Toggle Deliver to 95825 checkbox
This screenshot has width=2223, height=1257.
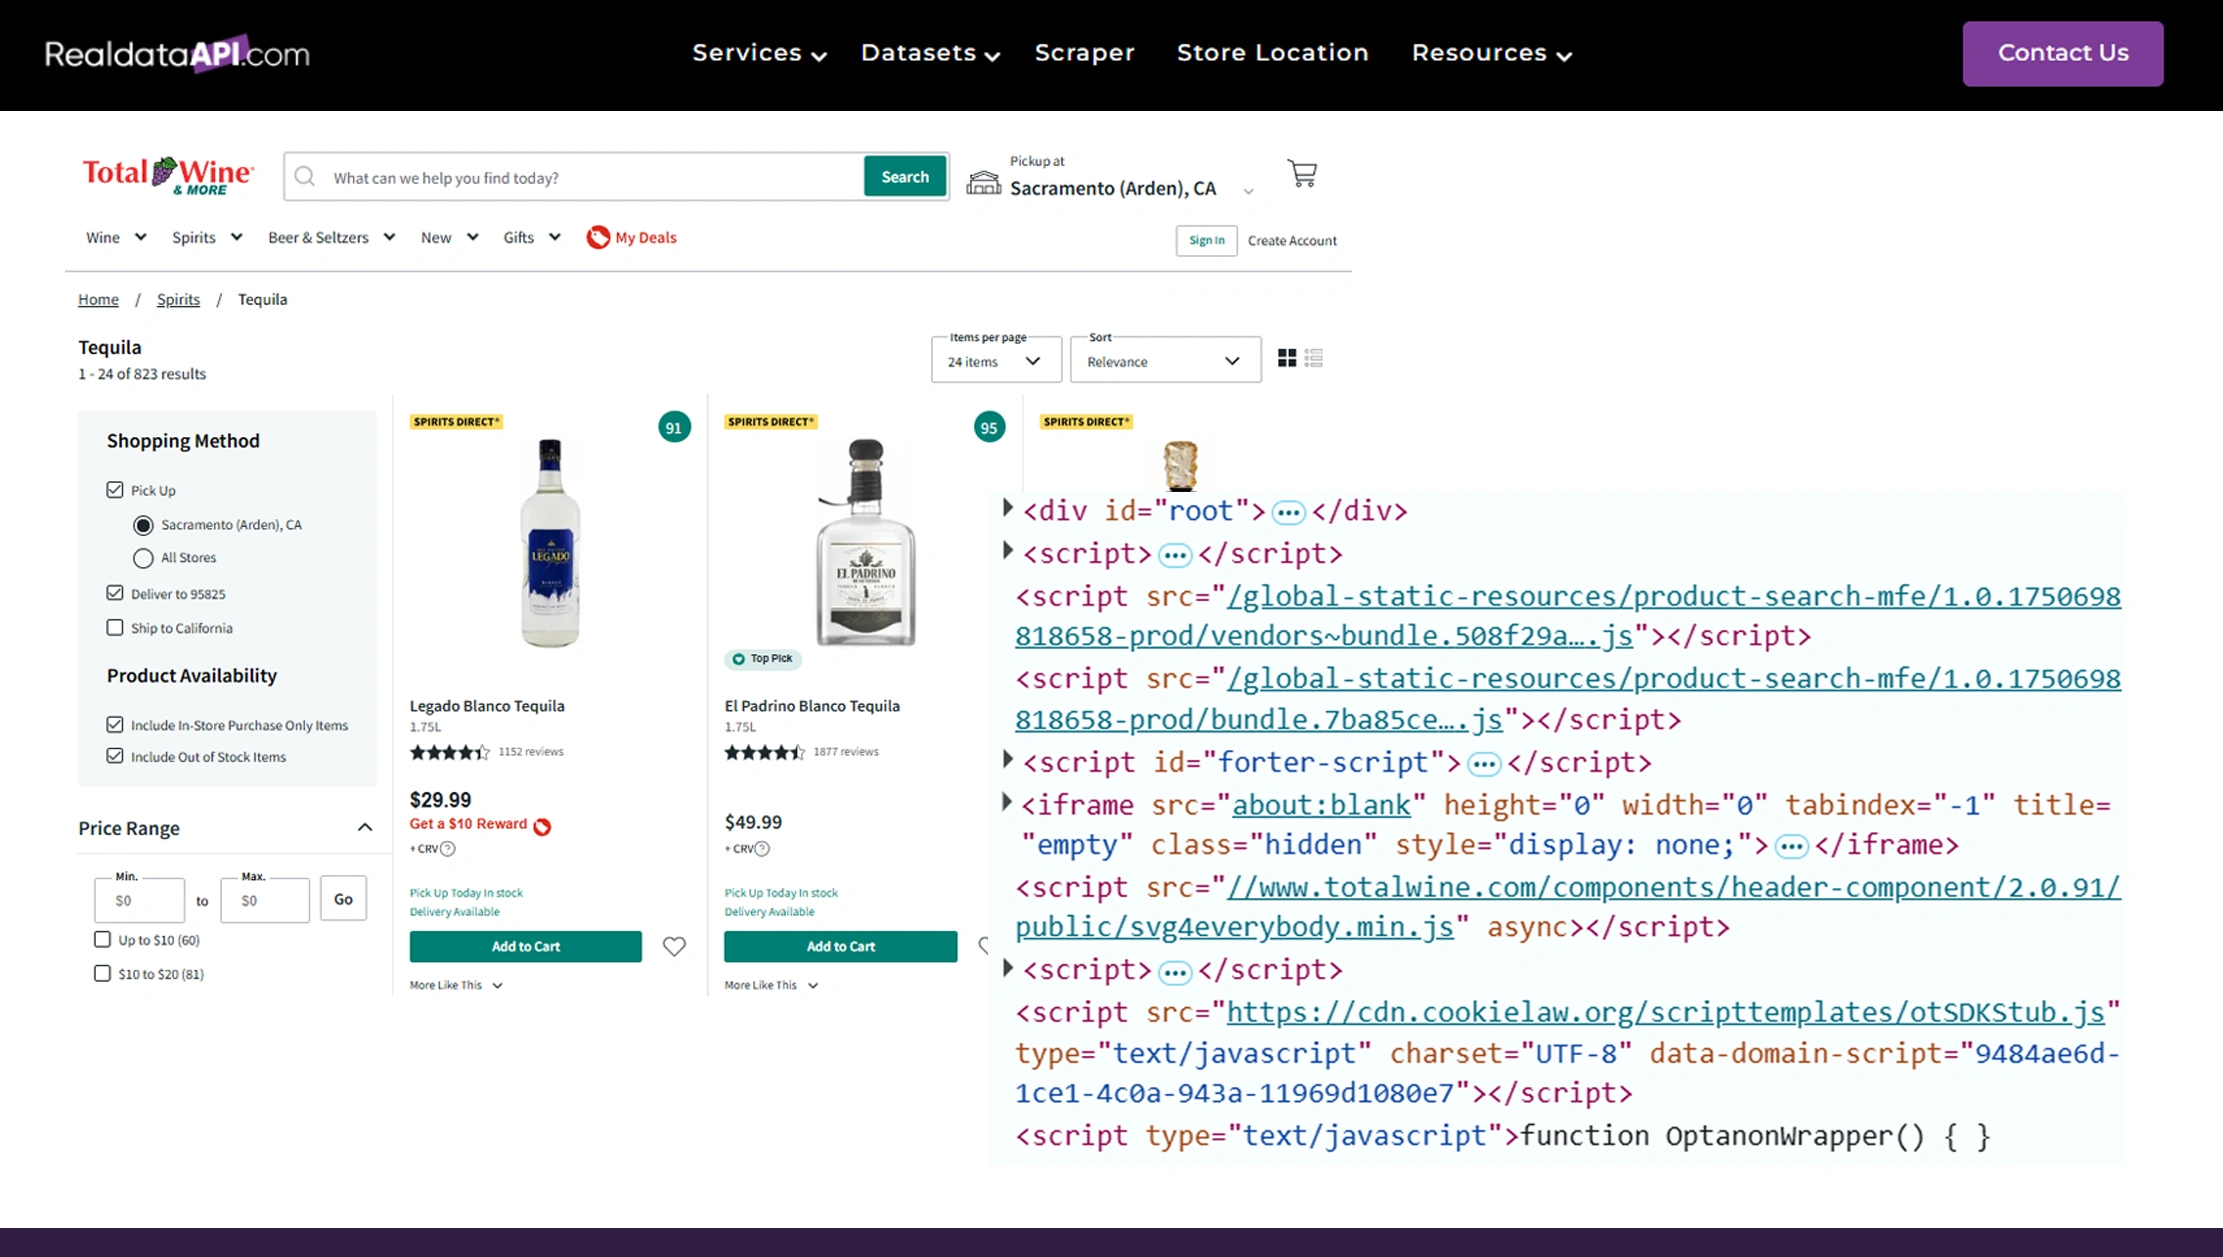(x=115, y=593)
